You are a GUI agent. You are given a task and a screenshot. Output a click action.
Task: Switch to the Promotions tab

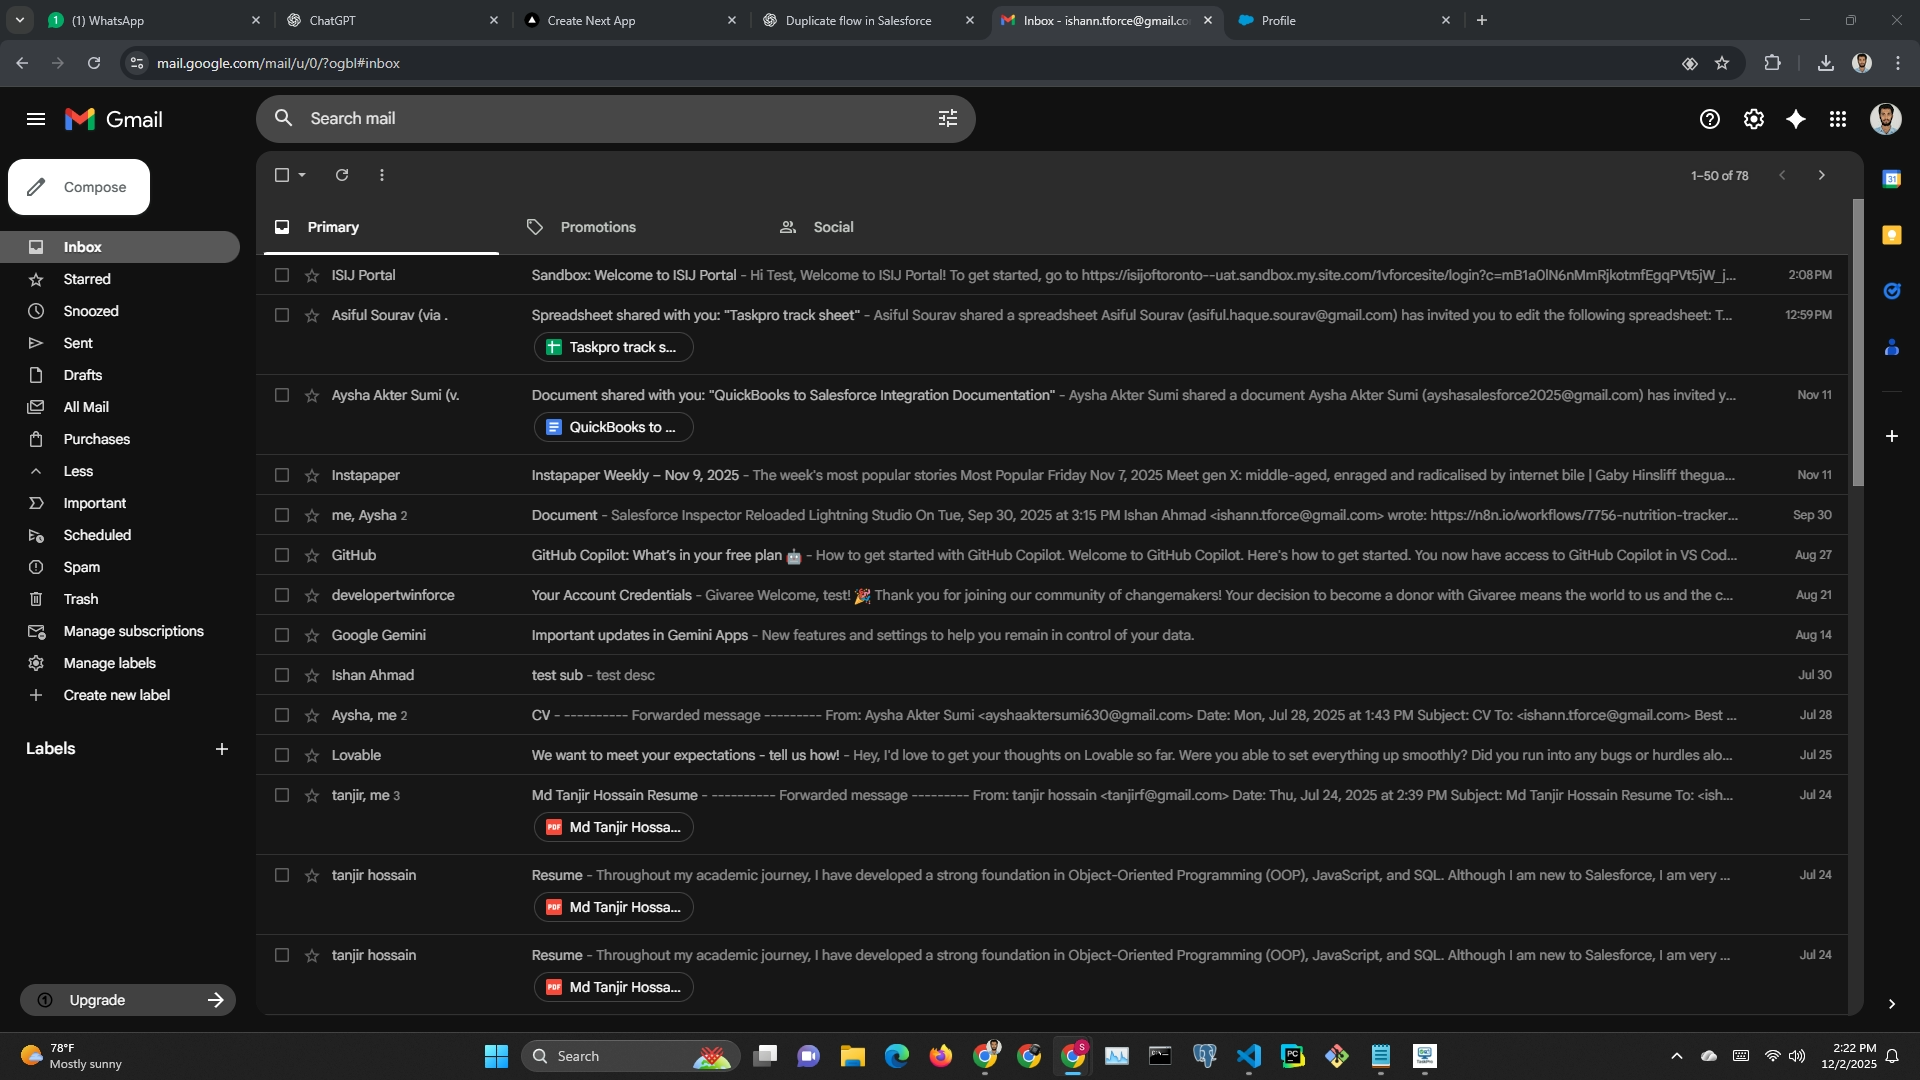click(597, 227)
